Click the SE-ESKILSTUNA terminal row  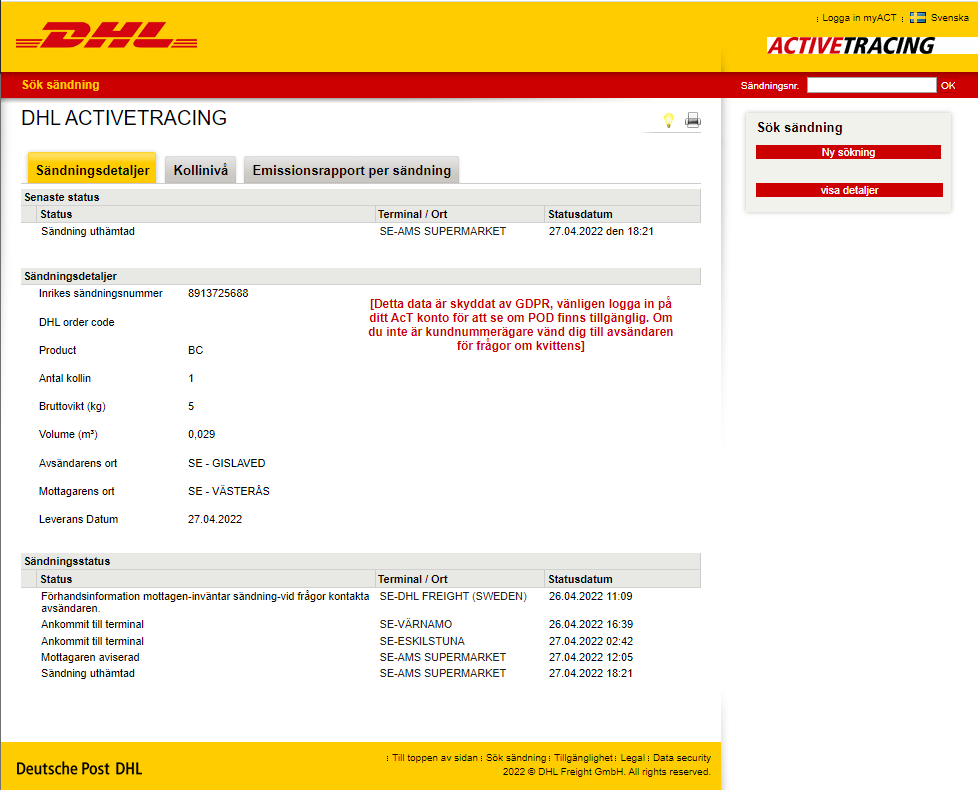(361, 641)
